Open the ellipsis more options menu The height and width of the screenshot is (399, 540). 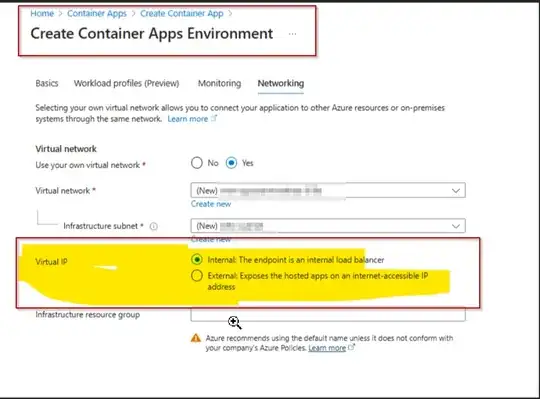coord(292,34)
